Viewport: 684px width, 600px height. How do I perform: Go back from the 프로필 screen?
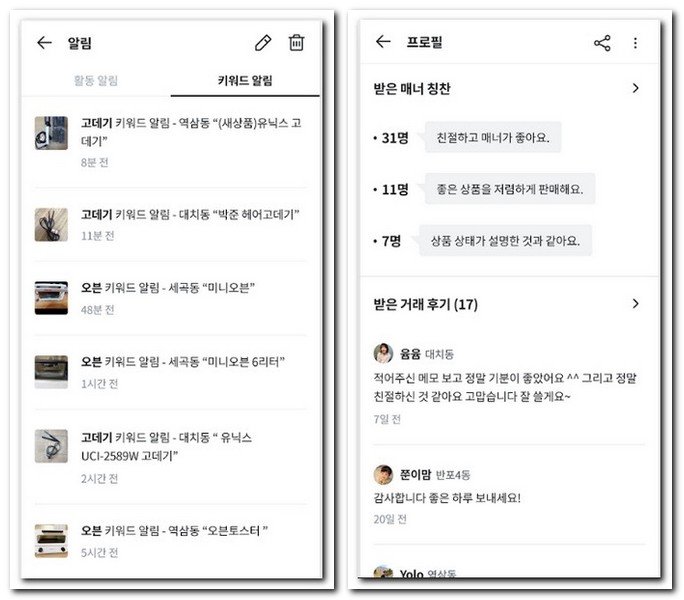pos(383,41)
